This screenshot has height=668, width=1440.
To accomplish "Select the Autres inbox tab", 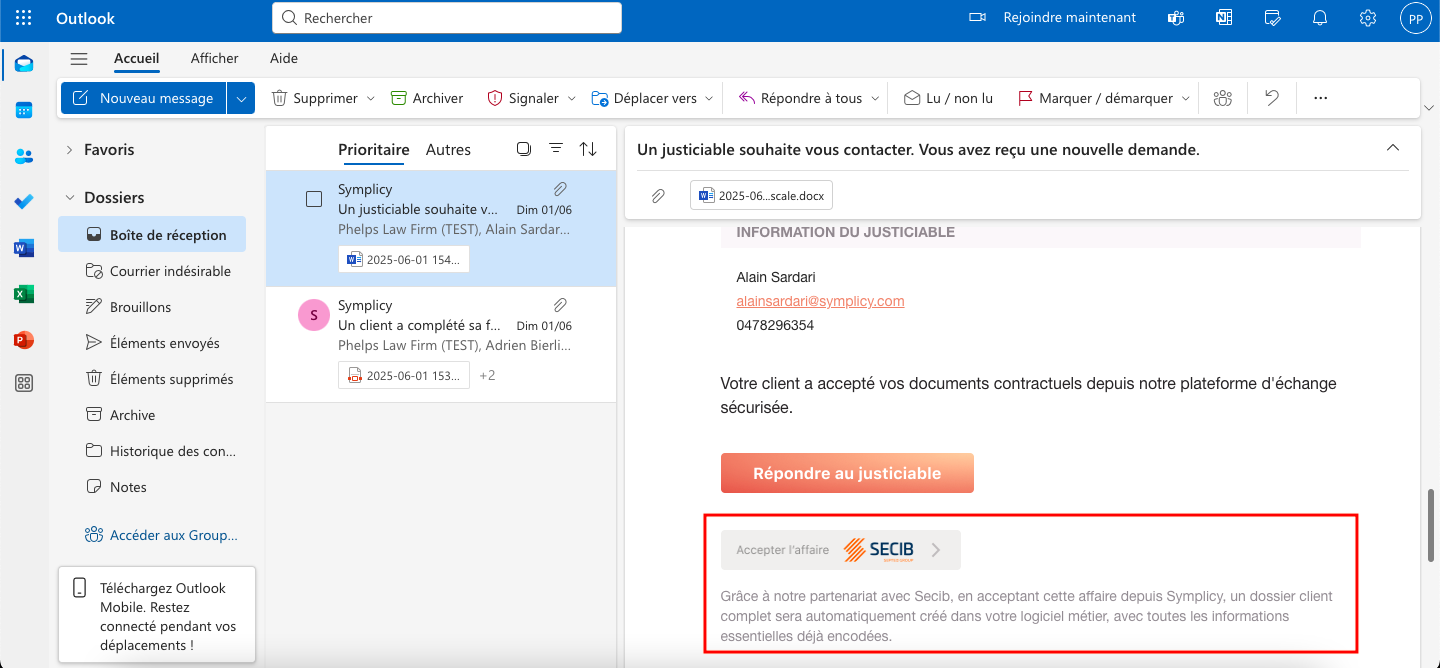I will pos(448,149).
